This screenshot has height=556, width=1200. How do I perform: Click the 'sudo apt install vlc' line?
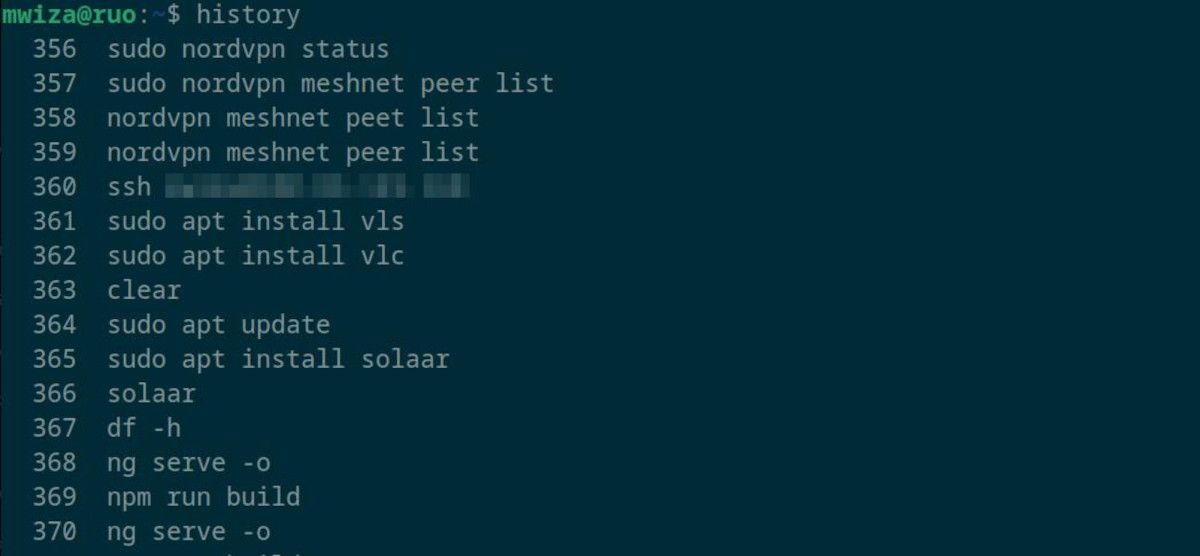click(256, 256)
